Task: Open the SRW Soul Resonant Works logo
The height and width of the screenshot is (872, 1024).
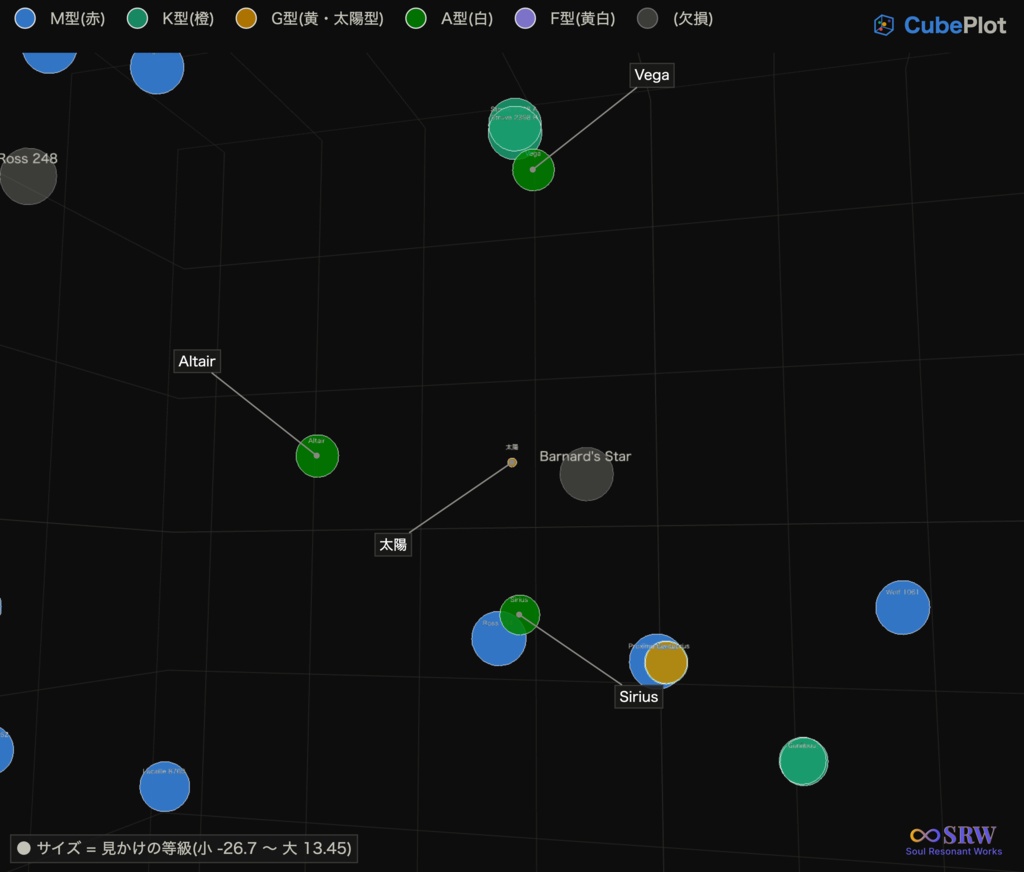Action: point(953,841)
